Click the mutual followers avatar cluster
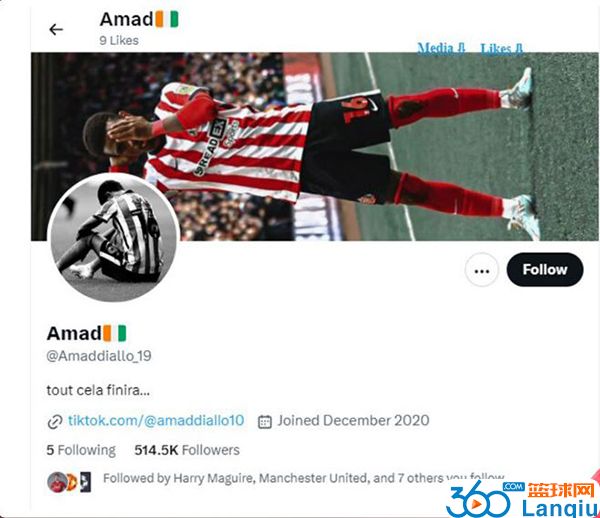Screen dimensions: 600x518 click(69, 482)
